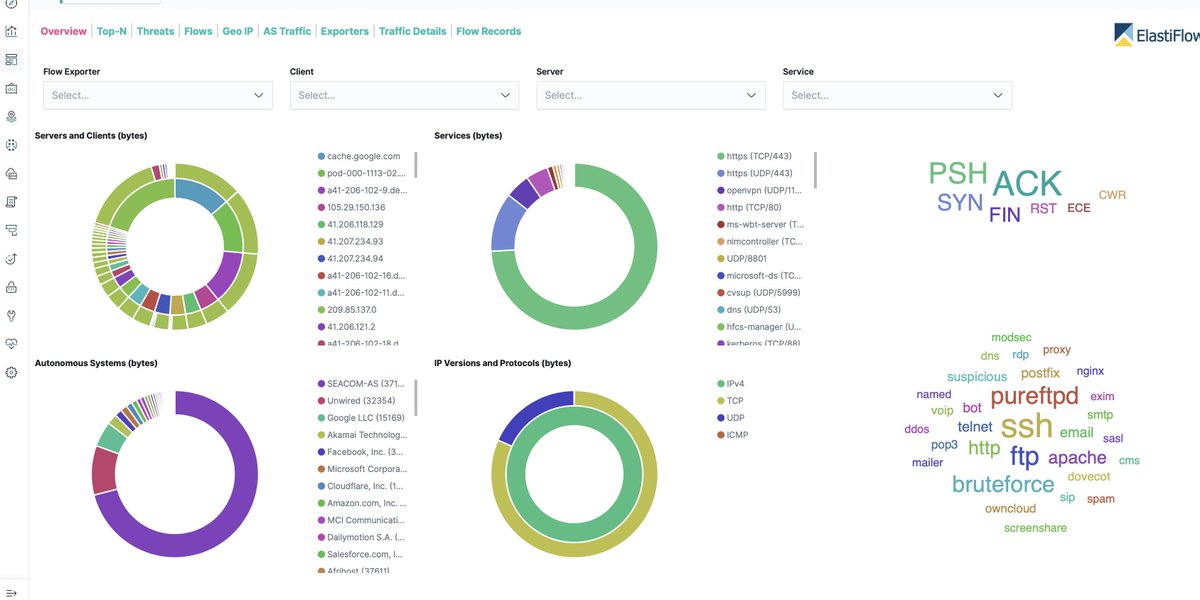Screen dimensions: 1200x600
Task: Open Management gear in the sidebar
Action: tap(11, 372)
